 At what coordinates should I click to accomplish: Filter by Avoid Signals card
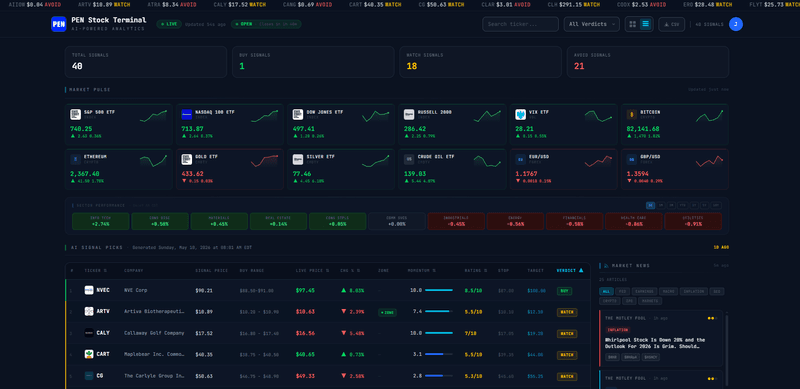click(648, 62)
